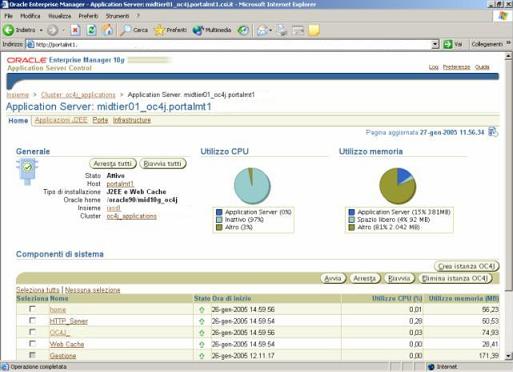The width and height of the screenshot is (513, 372).
Task: Tick the checkbox for OC4J row
Action: click(32, 332)
